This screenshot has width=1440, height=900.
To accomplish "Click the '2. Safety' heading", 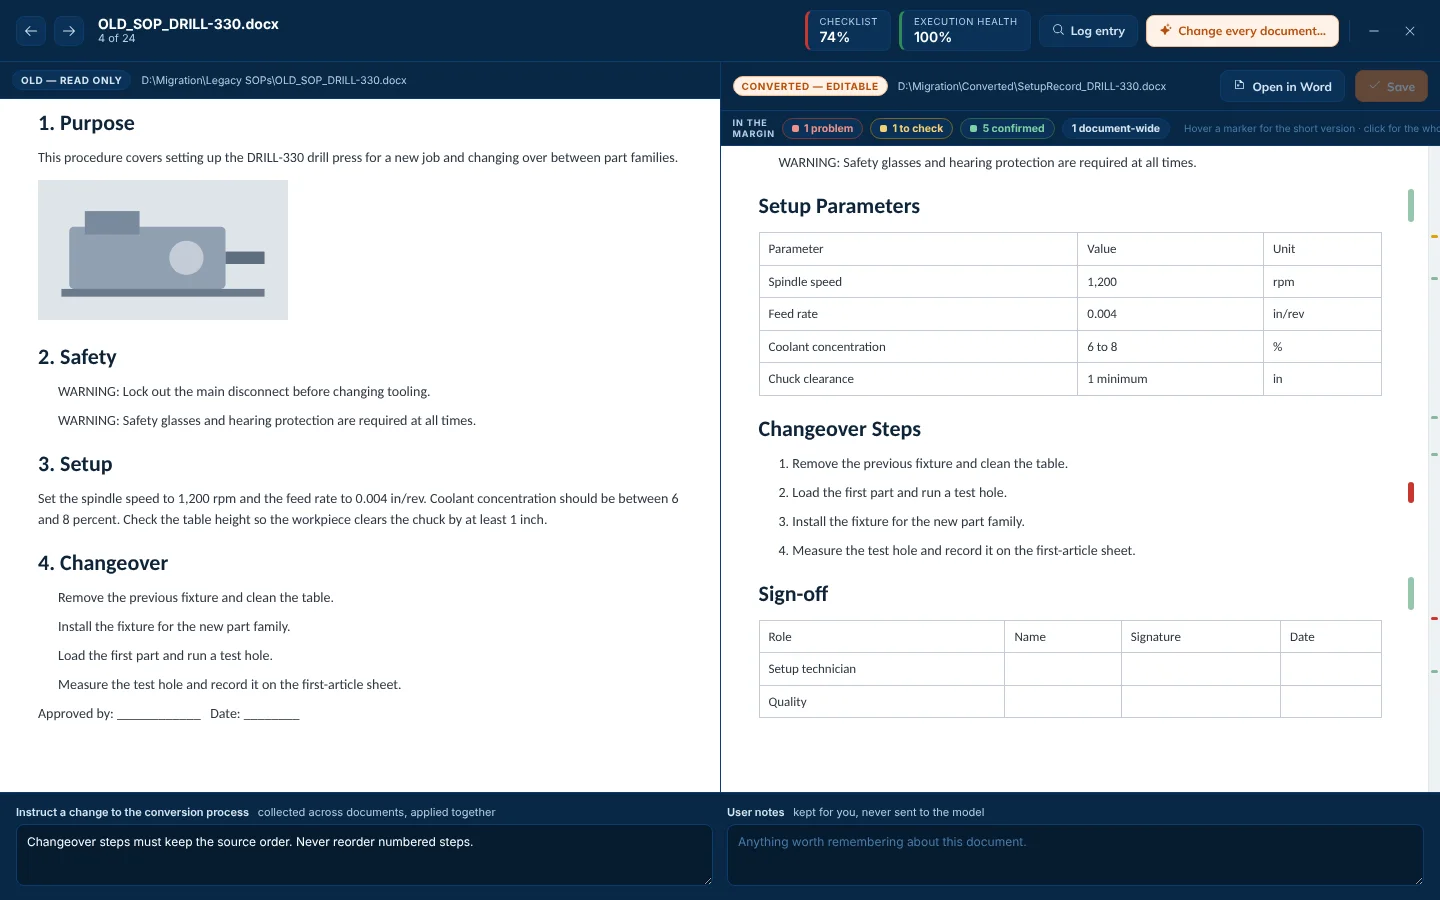I will [77, 357].
